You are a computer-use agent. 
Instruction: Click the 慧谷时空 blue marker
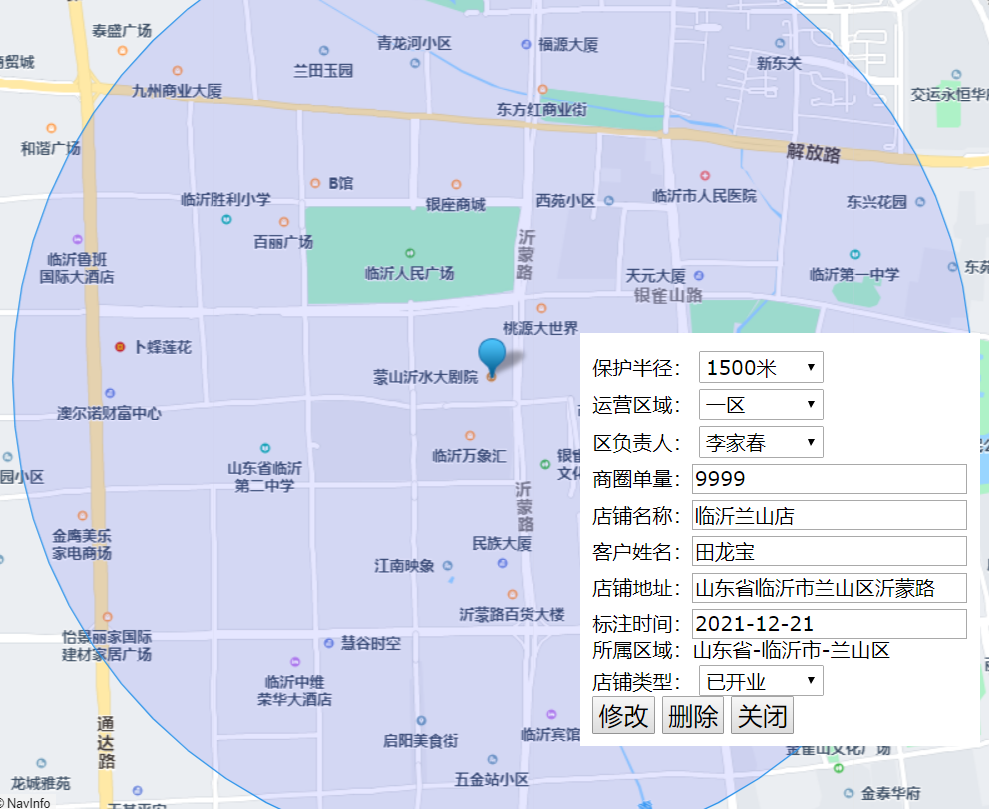(329, 643)
